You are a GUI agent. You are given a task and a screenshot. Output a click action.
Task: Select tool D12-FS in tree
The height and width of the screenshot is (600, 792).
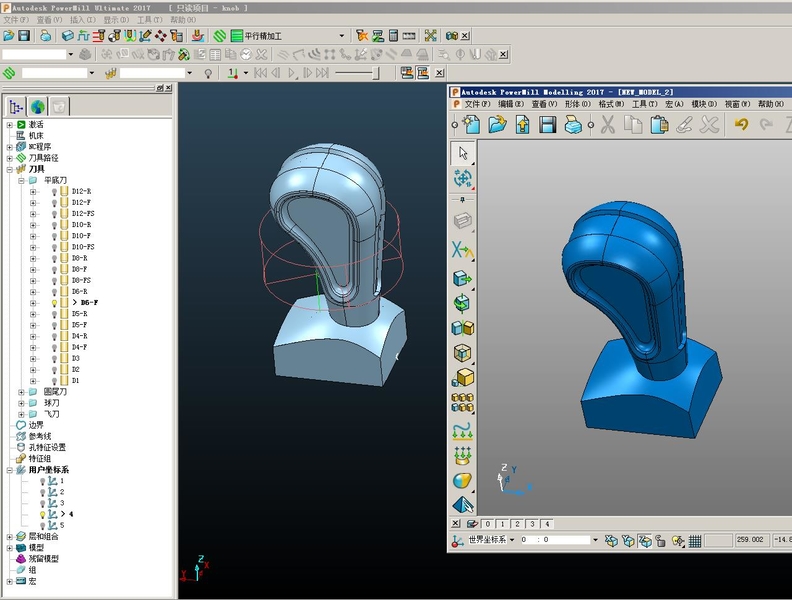click(83, 214)
